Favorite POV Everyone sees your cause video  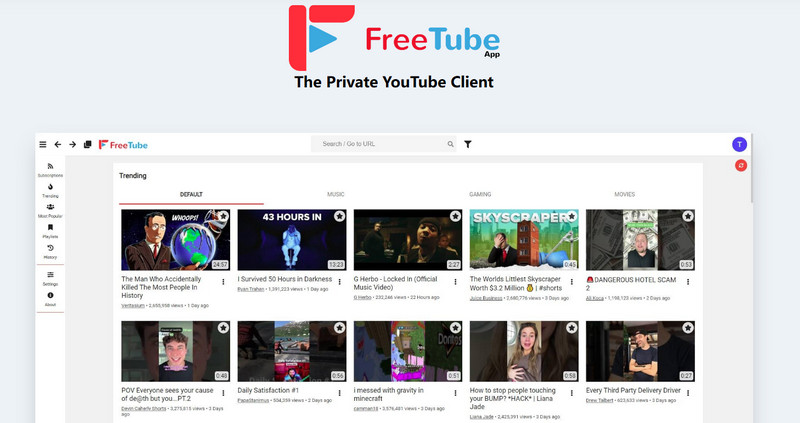pos(223,328)
